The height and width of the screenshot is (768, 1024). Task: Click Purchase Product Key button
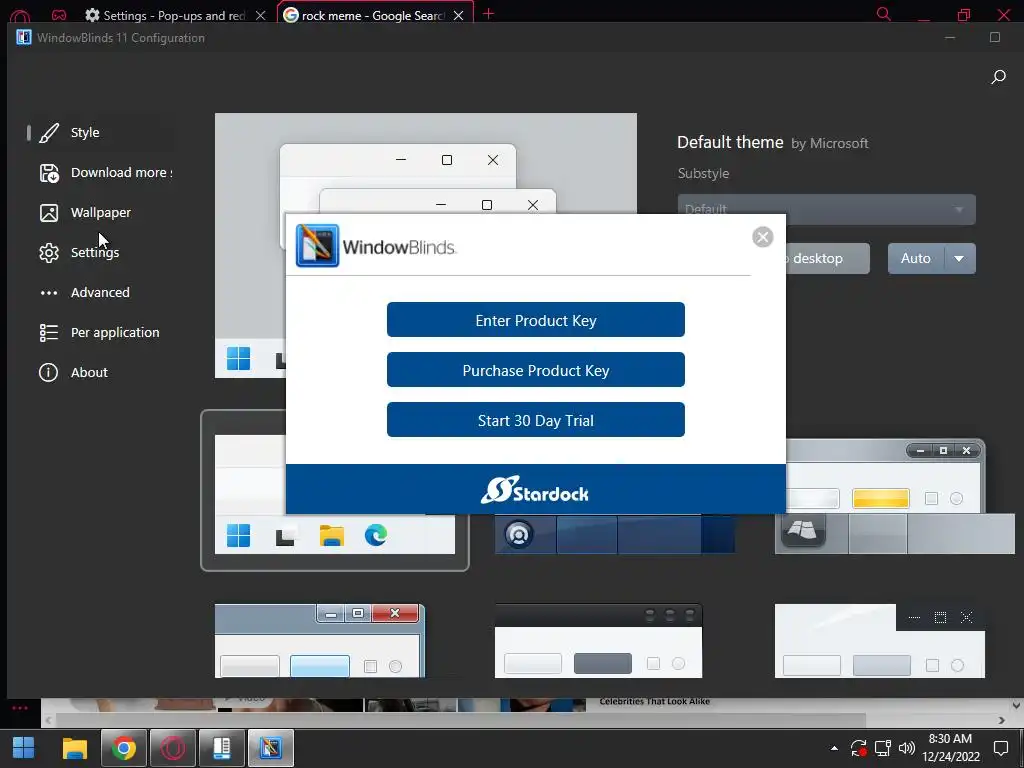[x=536, y=370]
